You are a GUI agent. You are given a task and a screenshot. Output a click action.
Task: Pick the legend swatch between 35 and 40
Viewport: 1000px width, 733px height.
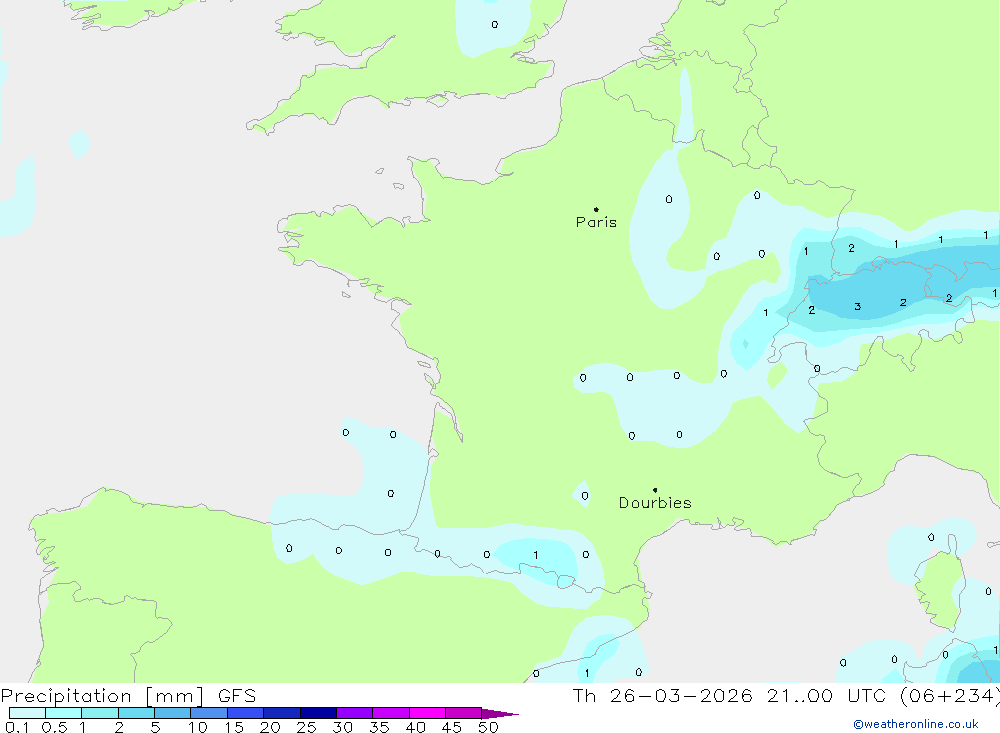pyautogui.click(x=391, y=713)
